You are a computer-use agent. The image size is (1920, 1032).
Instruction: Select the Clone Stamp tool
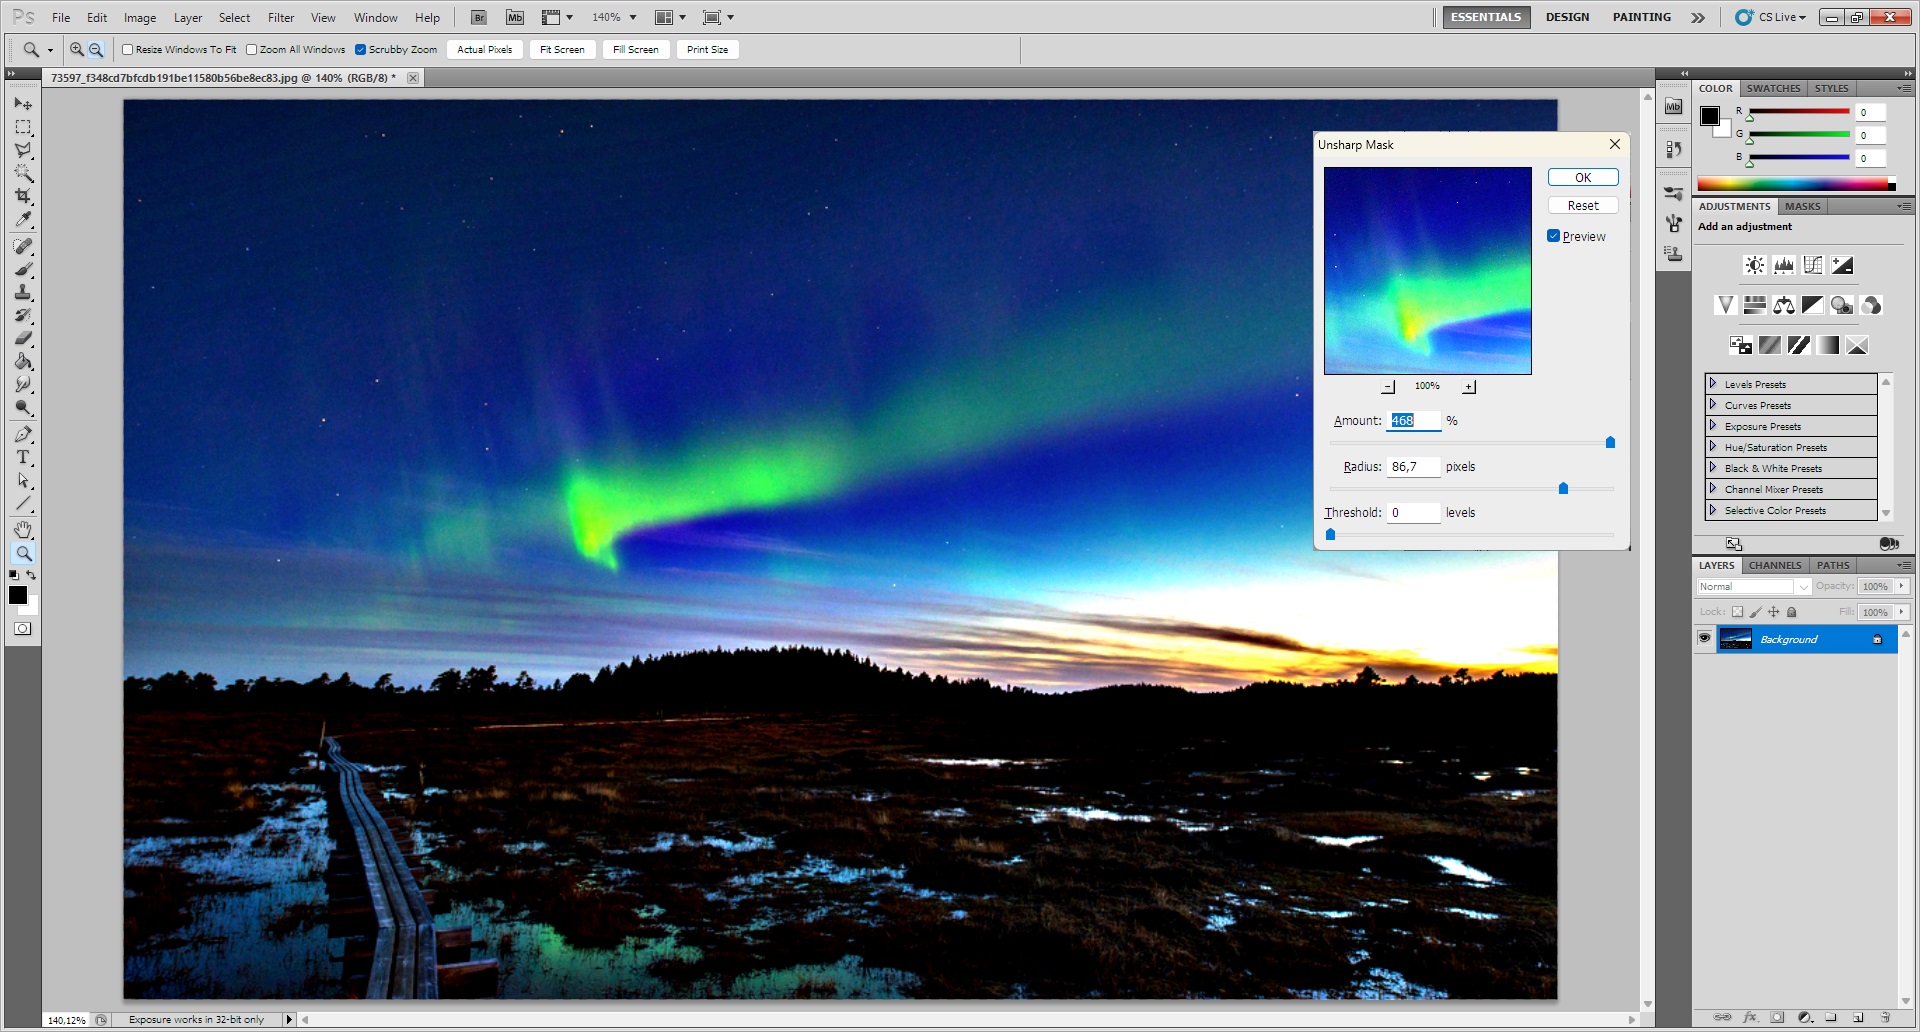pyautogui.click(x=23, y=292)
